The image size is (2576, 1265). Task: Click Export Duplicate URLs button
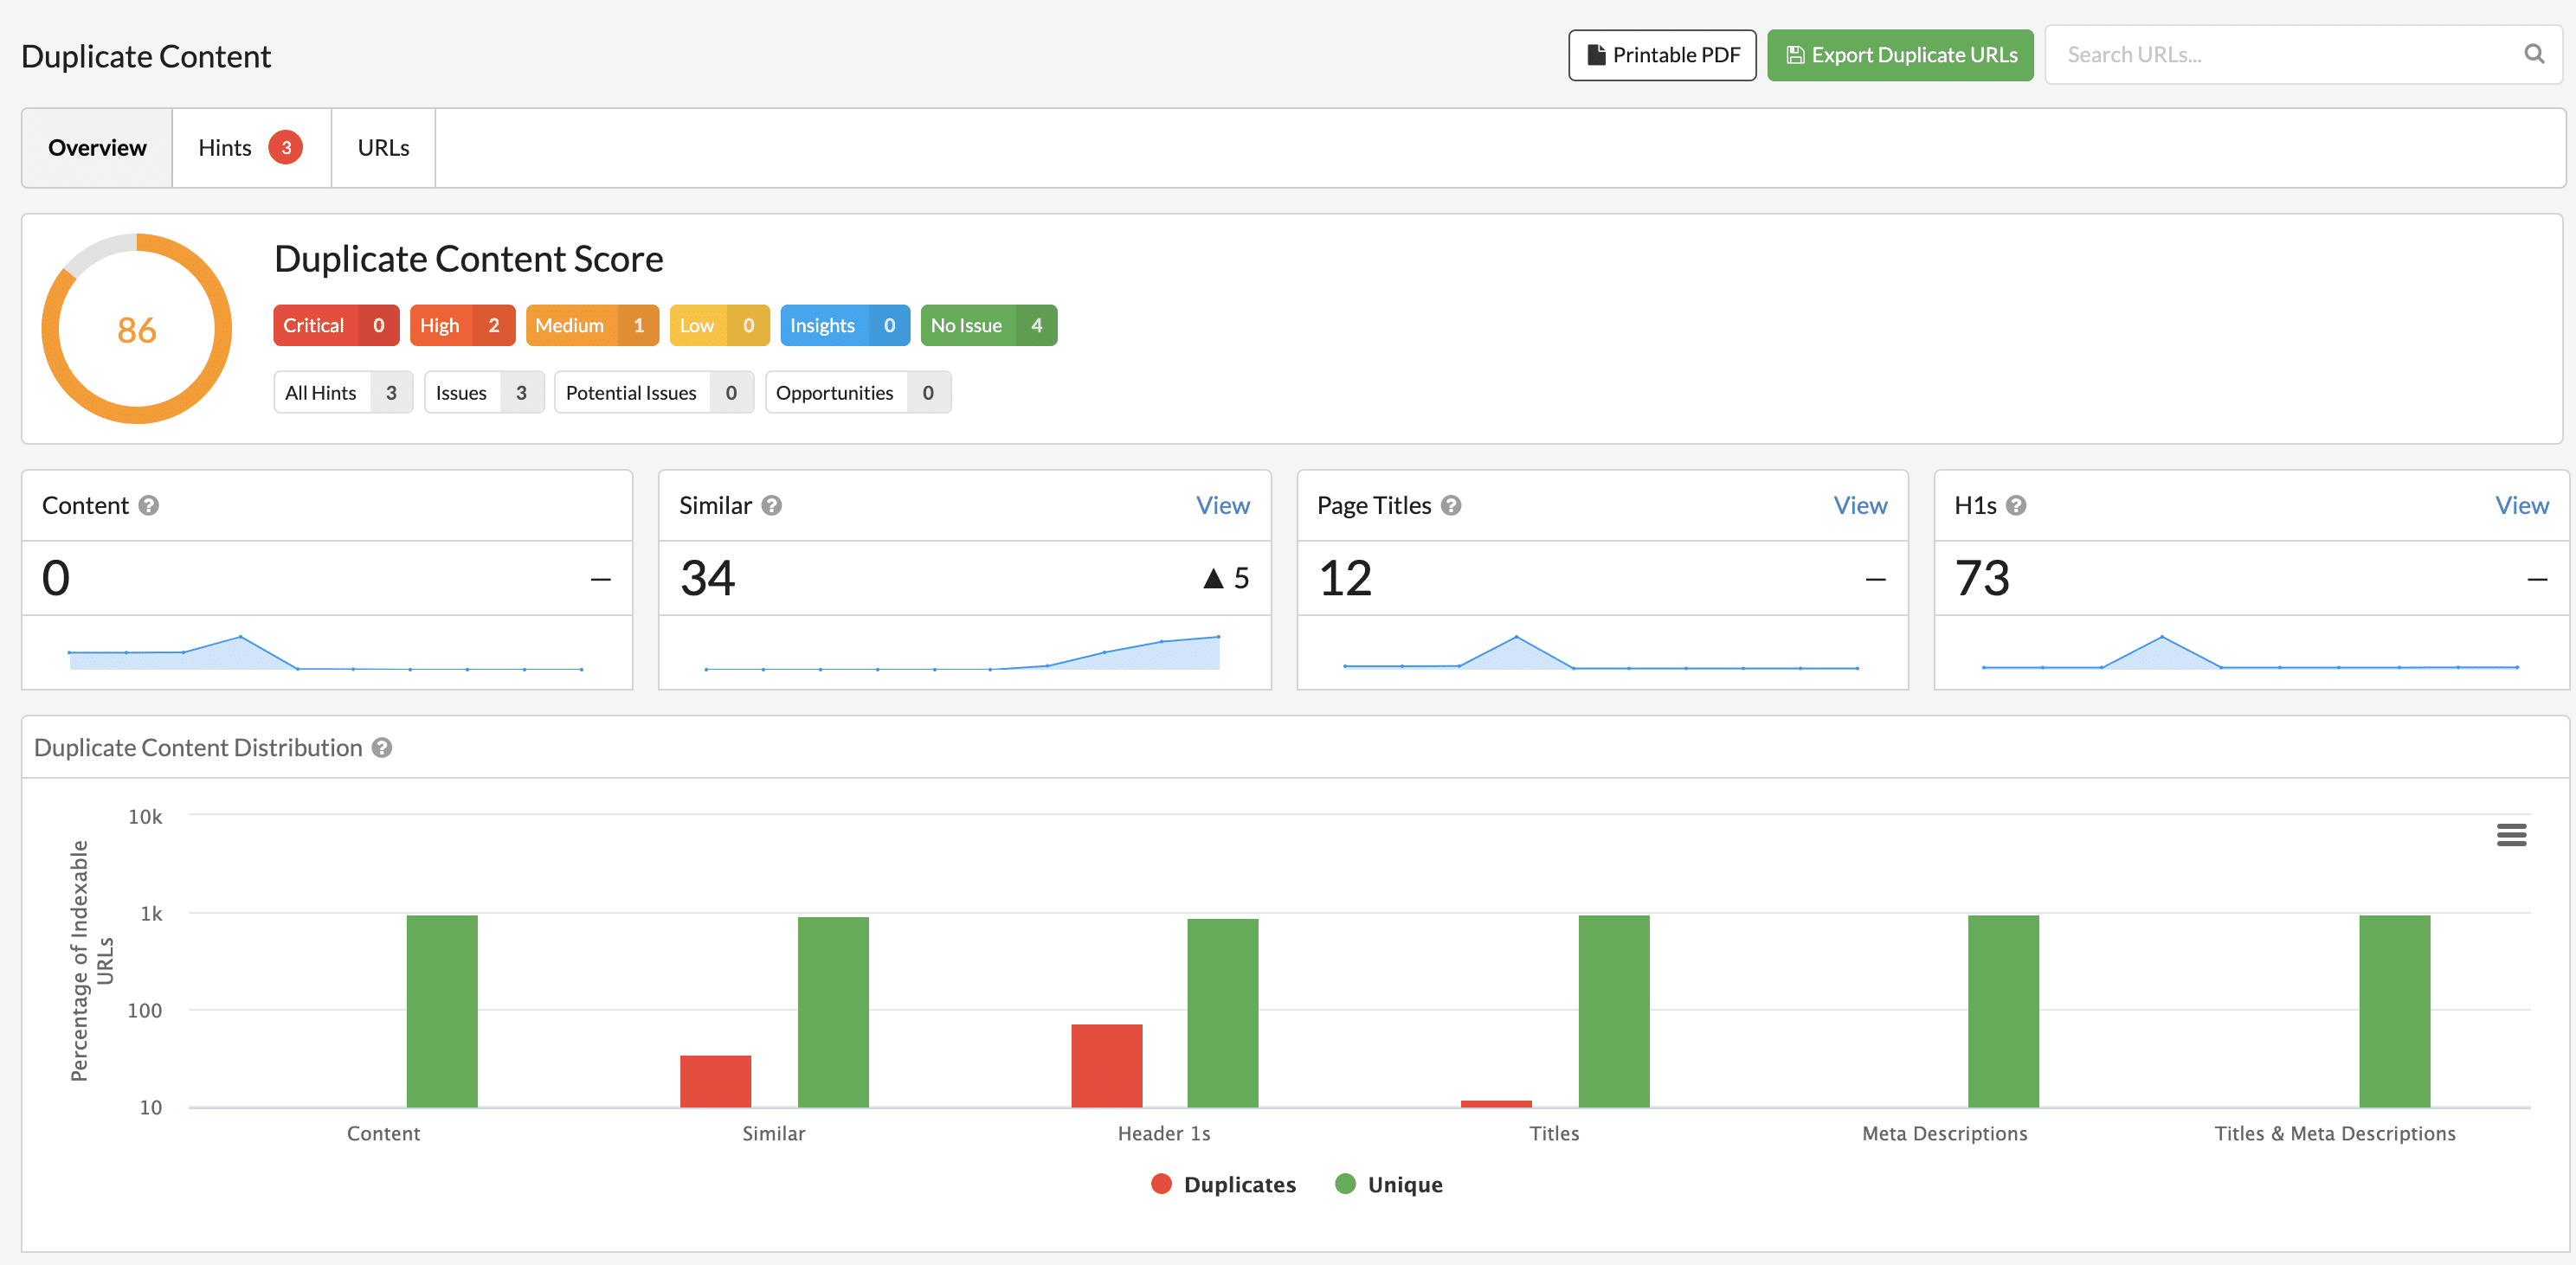point(1899,55)
